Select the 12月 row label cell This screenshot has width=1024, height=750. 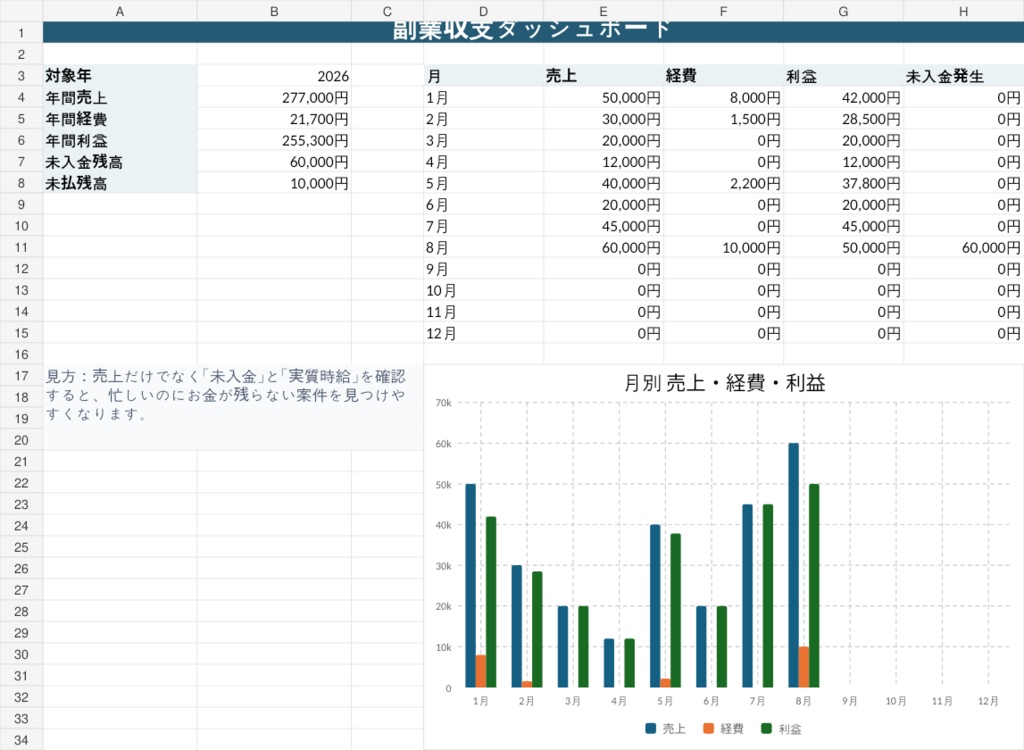point(483,333)
